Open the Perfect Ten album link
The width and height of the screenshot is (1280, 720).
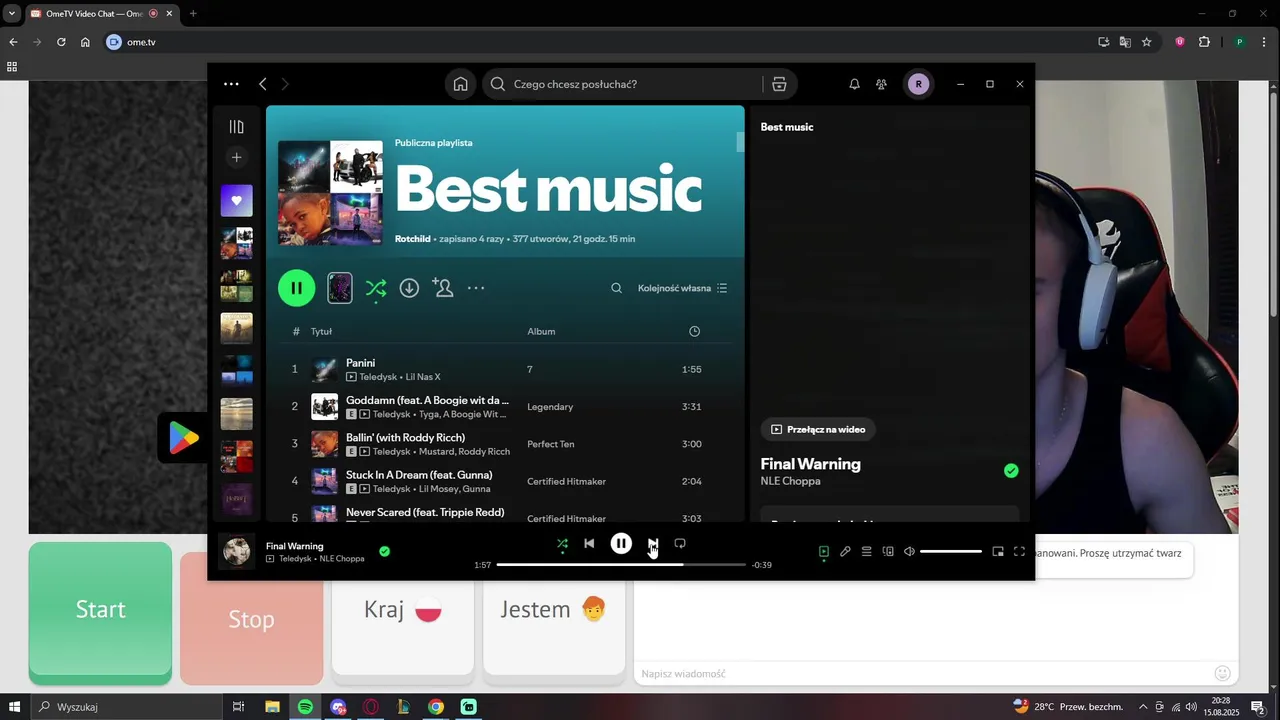(x=552, y=444)
